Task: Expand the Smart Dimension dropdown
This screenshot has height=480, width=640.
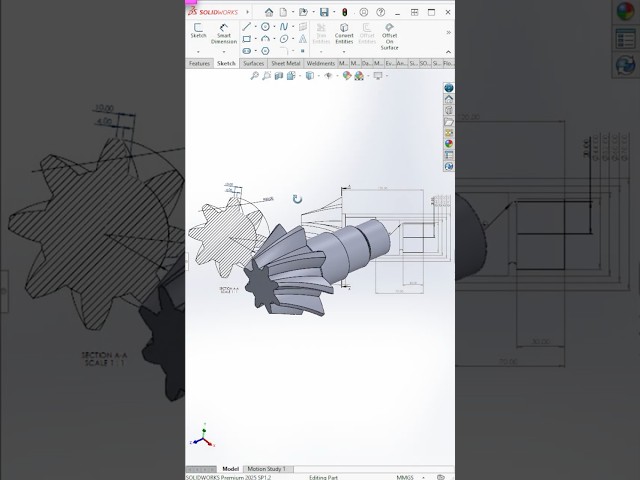Action: point(224,52)
